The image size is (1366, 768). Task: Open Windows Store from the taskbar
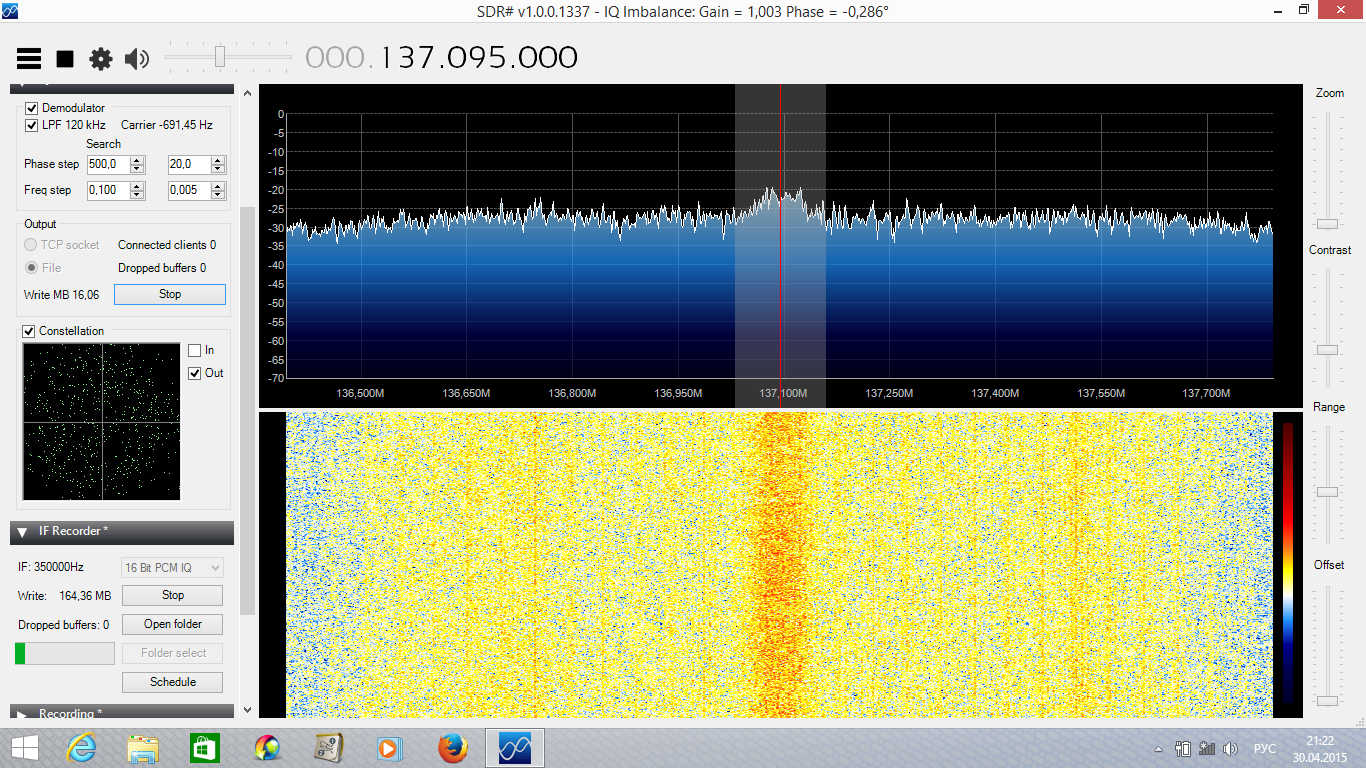click(x=205, y=748)
